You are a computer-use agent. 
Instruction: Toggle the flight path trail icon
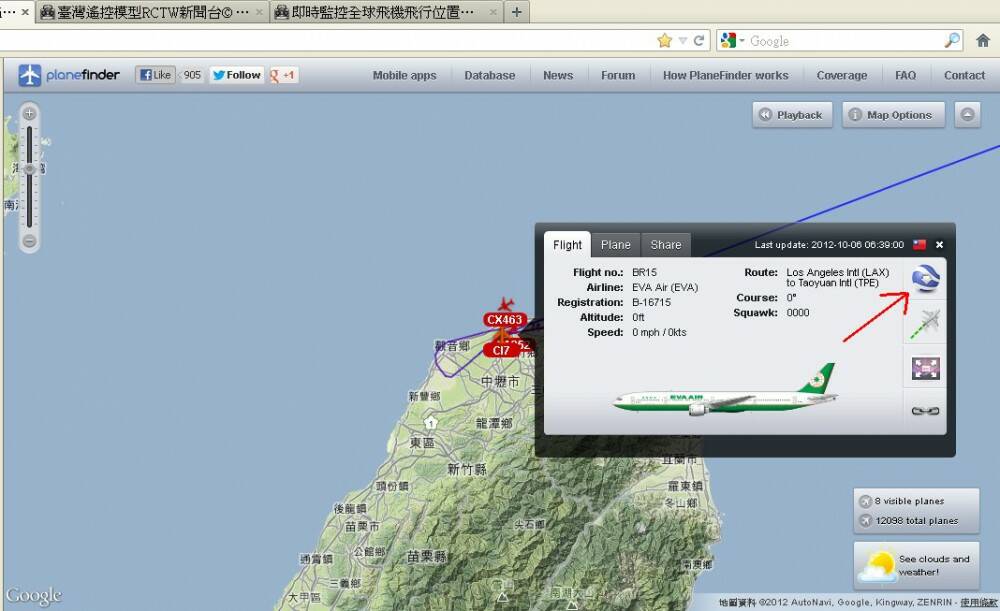[x=925, y=323]
